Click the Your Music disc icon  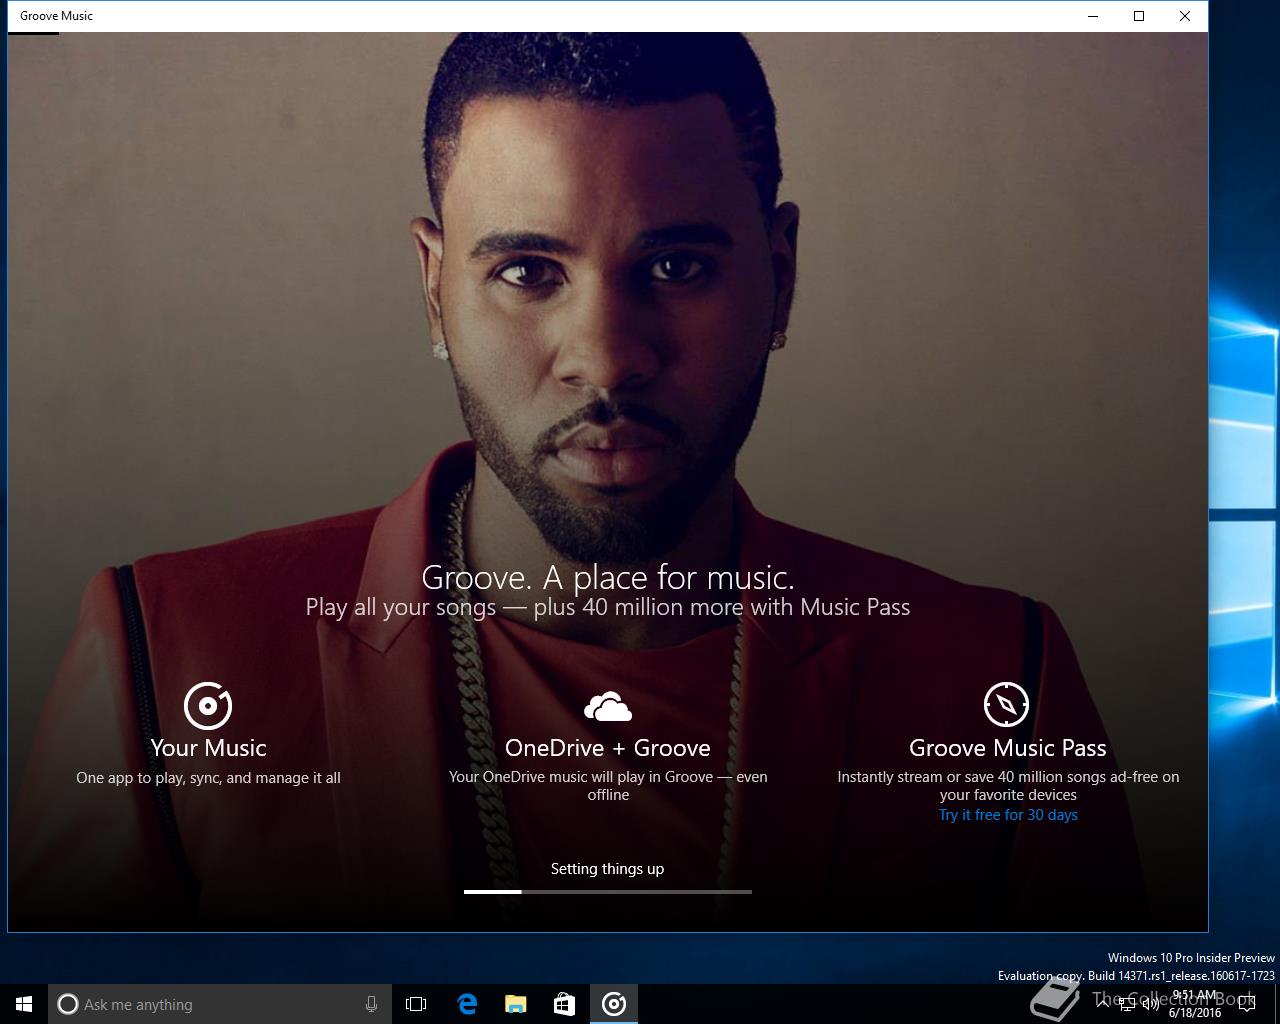coord(208,705)
